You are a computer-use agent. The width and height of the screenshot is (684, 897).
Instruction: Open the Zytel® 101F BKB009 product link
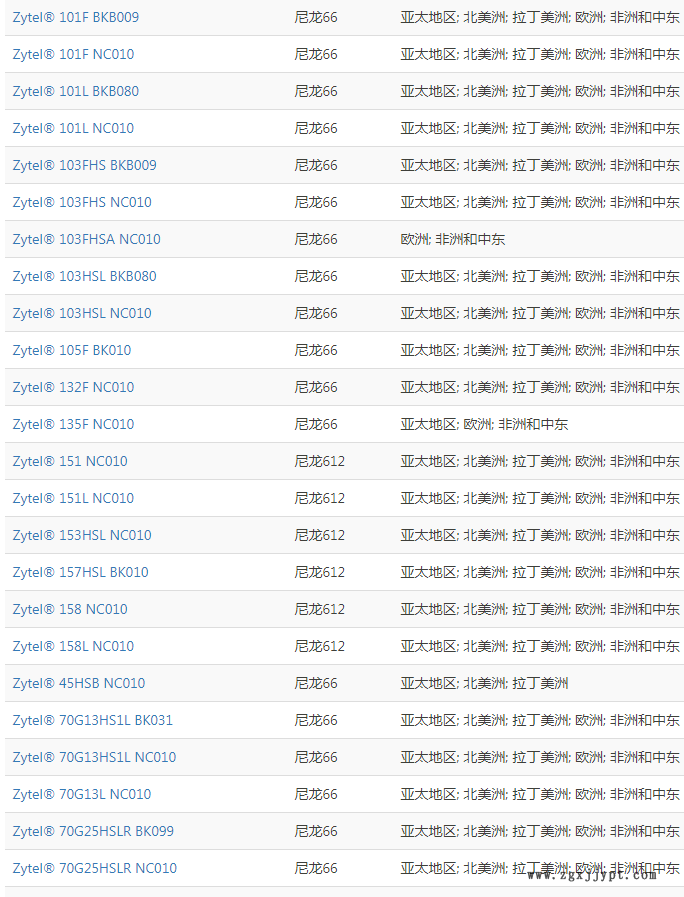[x=76, y=17]
